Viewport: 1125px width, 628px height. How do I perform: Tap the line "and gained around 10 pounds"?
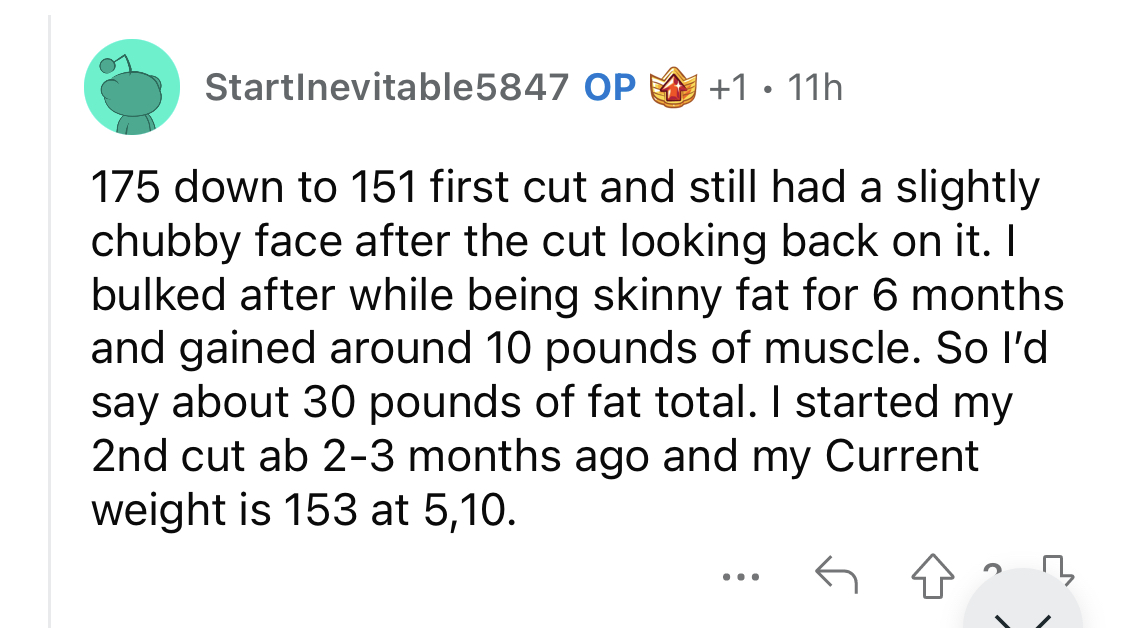tap(570, 349)
